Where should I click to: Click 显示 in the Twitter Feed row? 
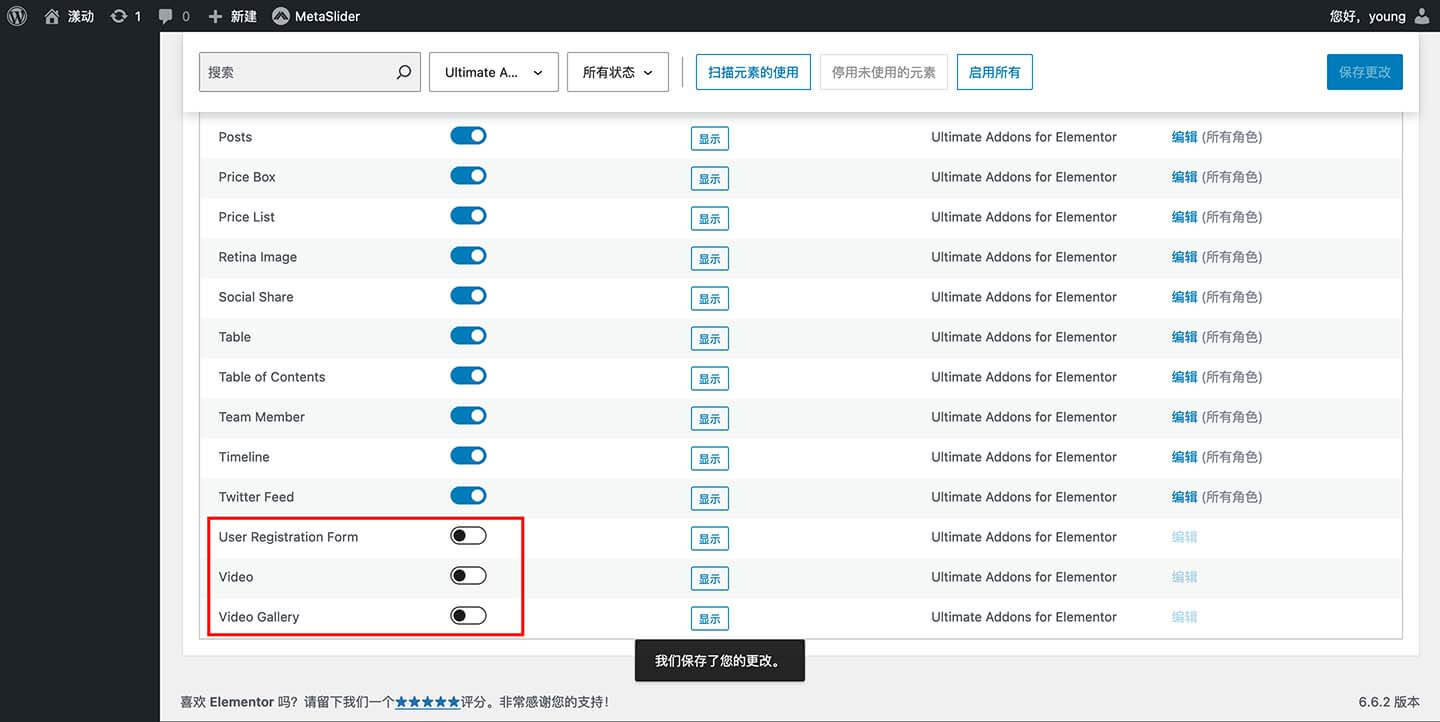click(x=710, y=499)
